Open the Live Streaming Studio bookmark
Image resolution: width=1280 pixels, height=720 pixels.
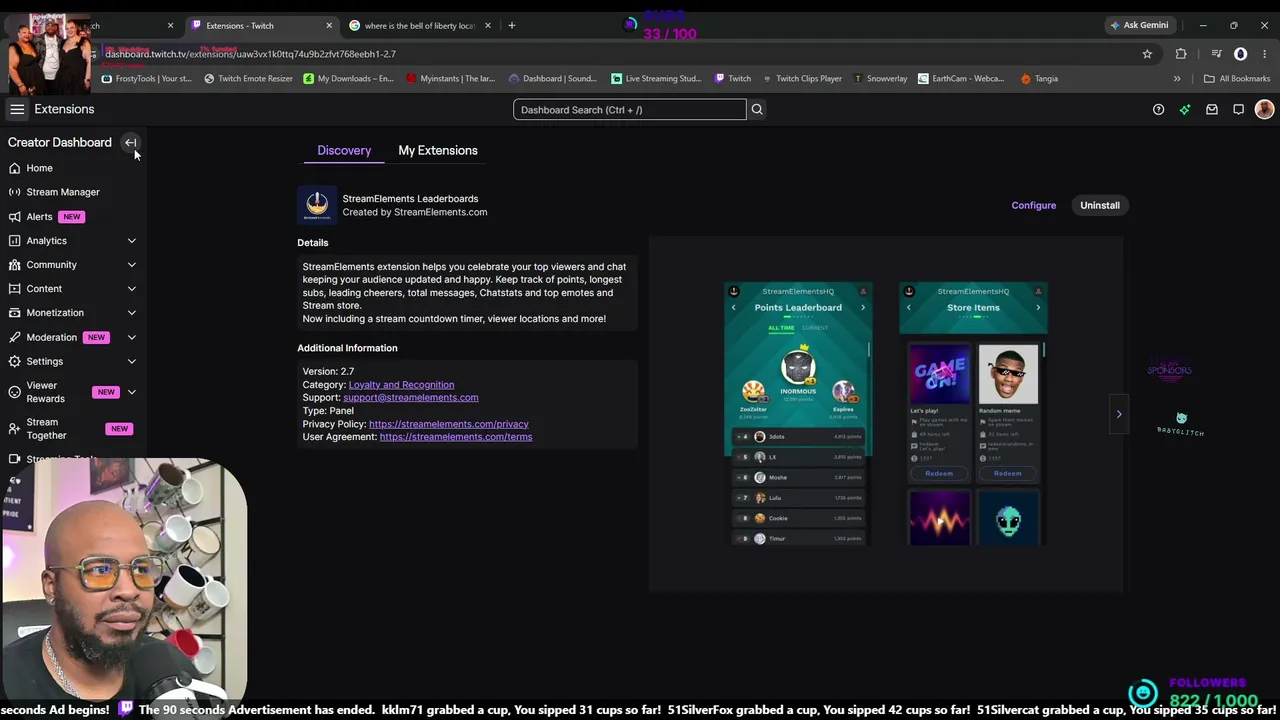[x=656, y=78]
